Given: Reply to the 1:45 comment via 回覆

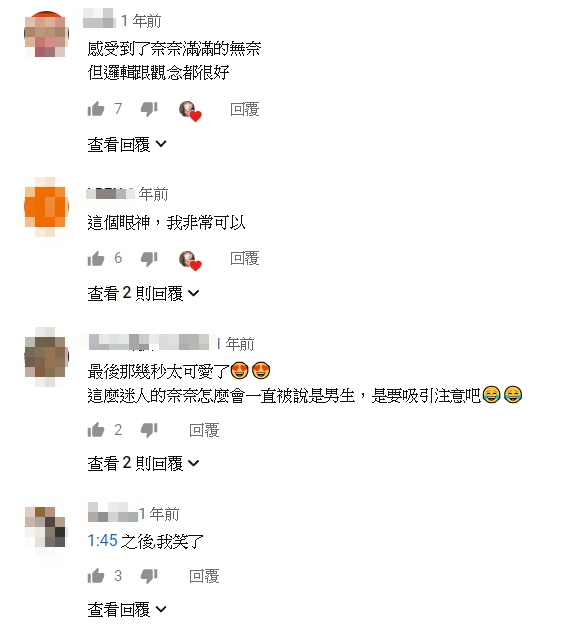Looking at the screenshot, I should point(204,576).
